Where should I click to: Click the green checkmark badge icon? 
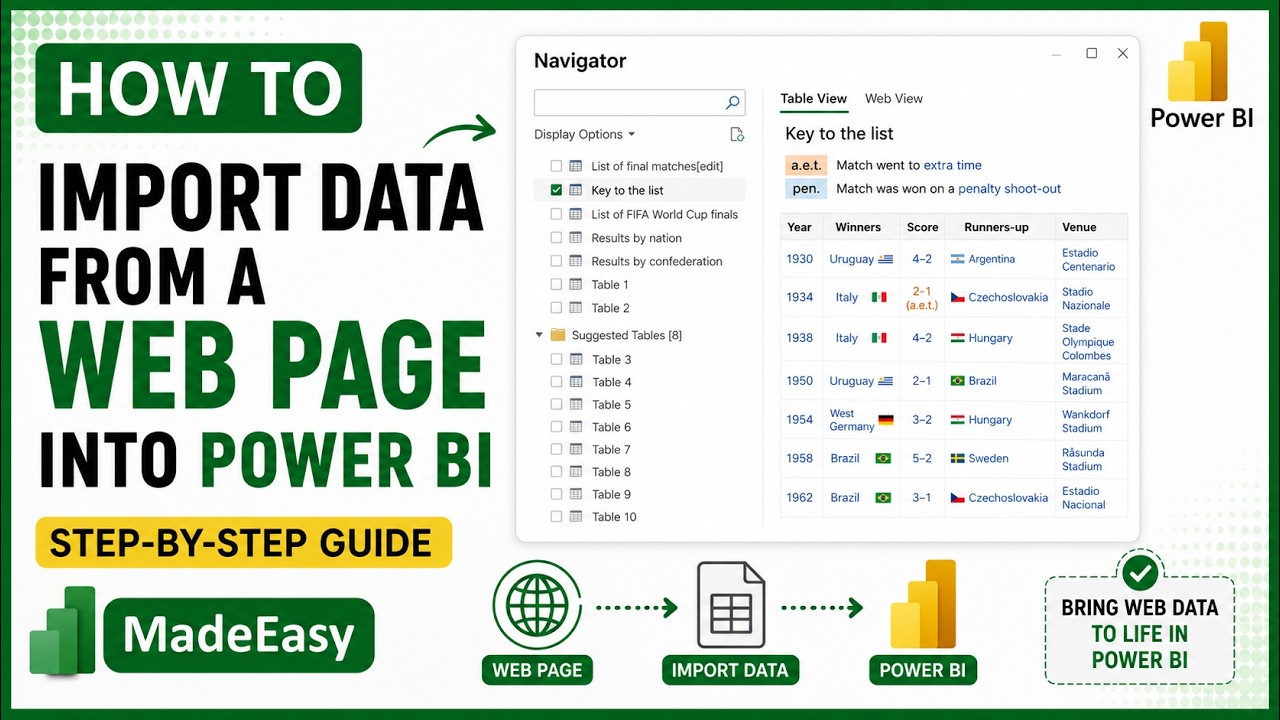[x=1140, y=572]
